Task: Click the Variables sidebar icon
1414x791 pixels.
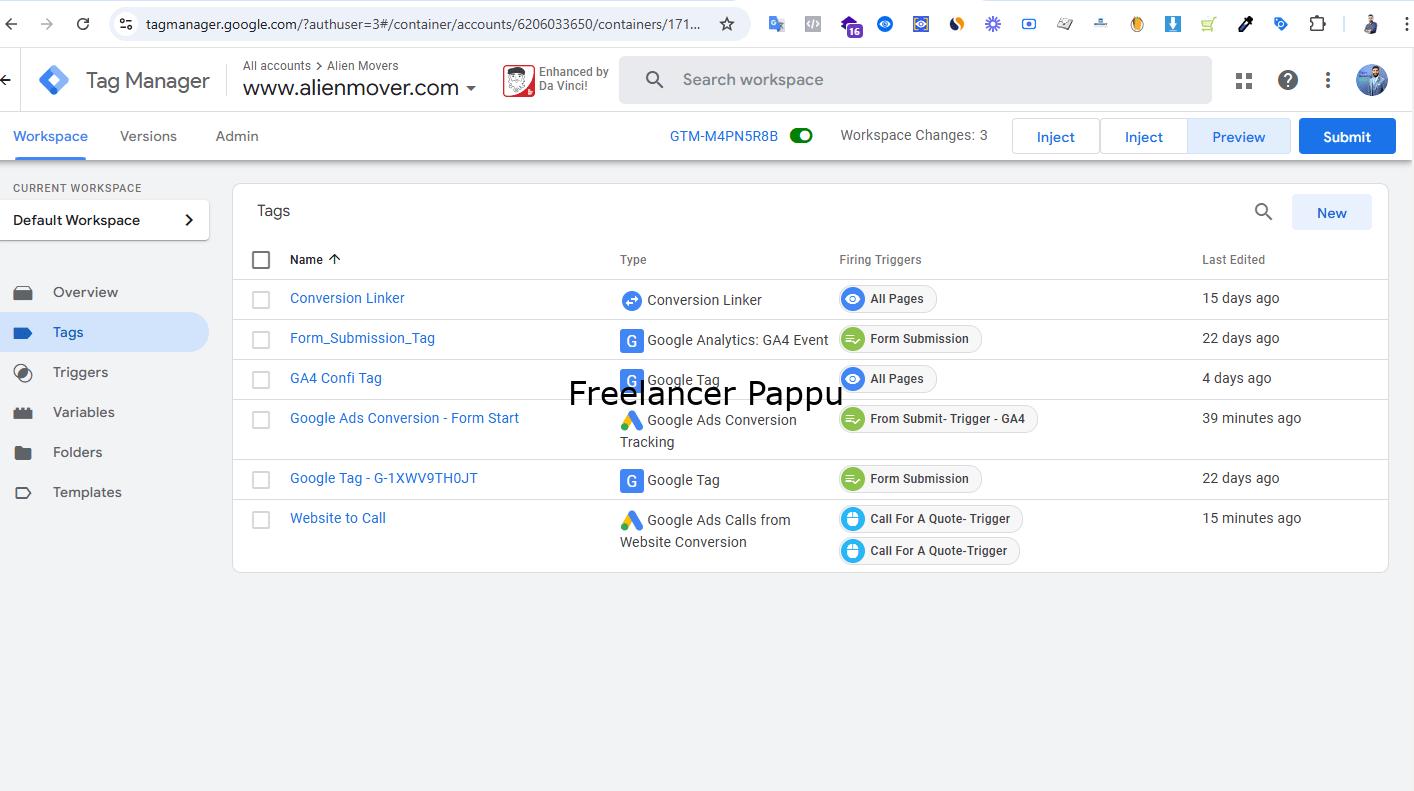Action: [23, 412]
